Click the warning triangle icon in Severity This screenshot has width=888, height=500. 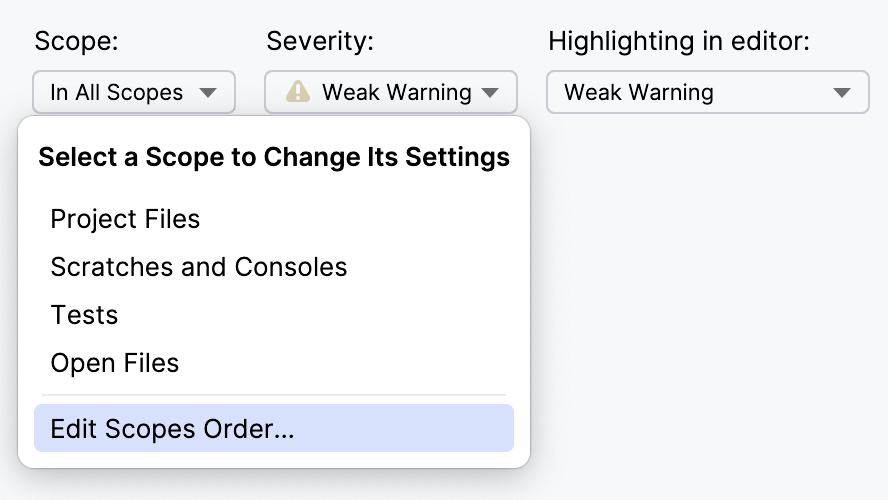tap(298, 92)
